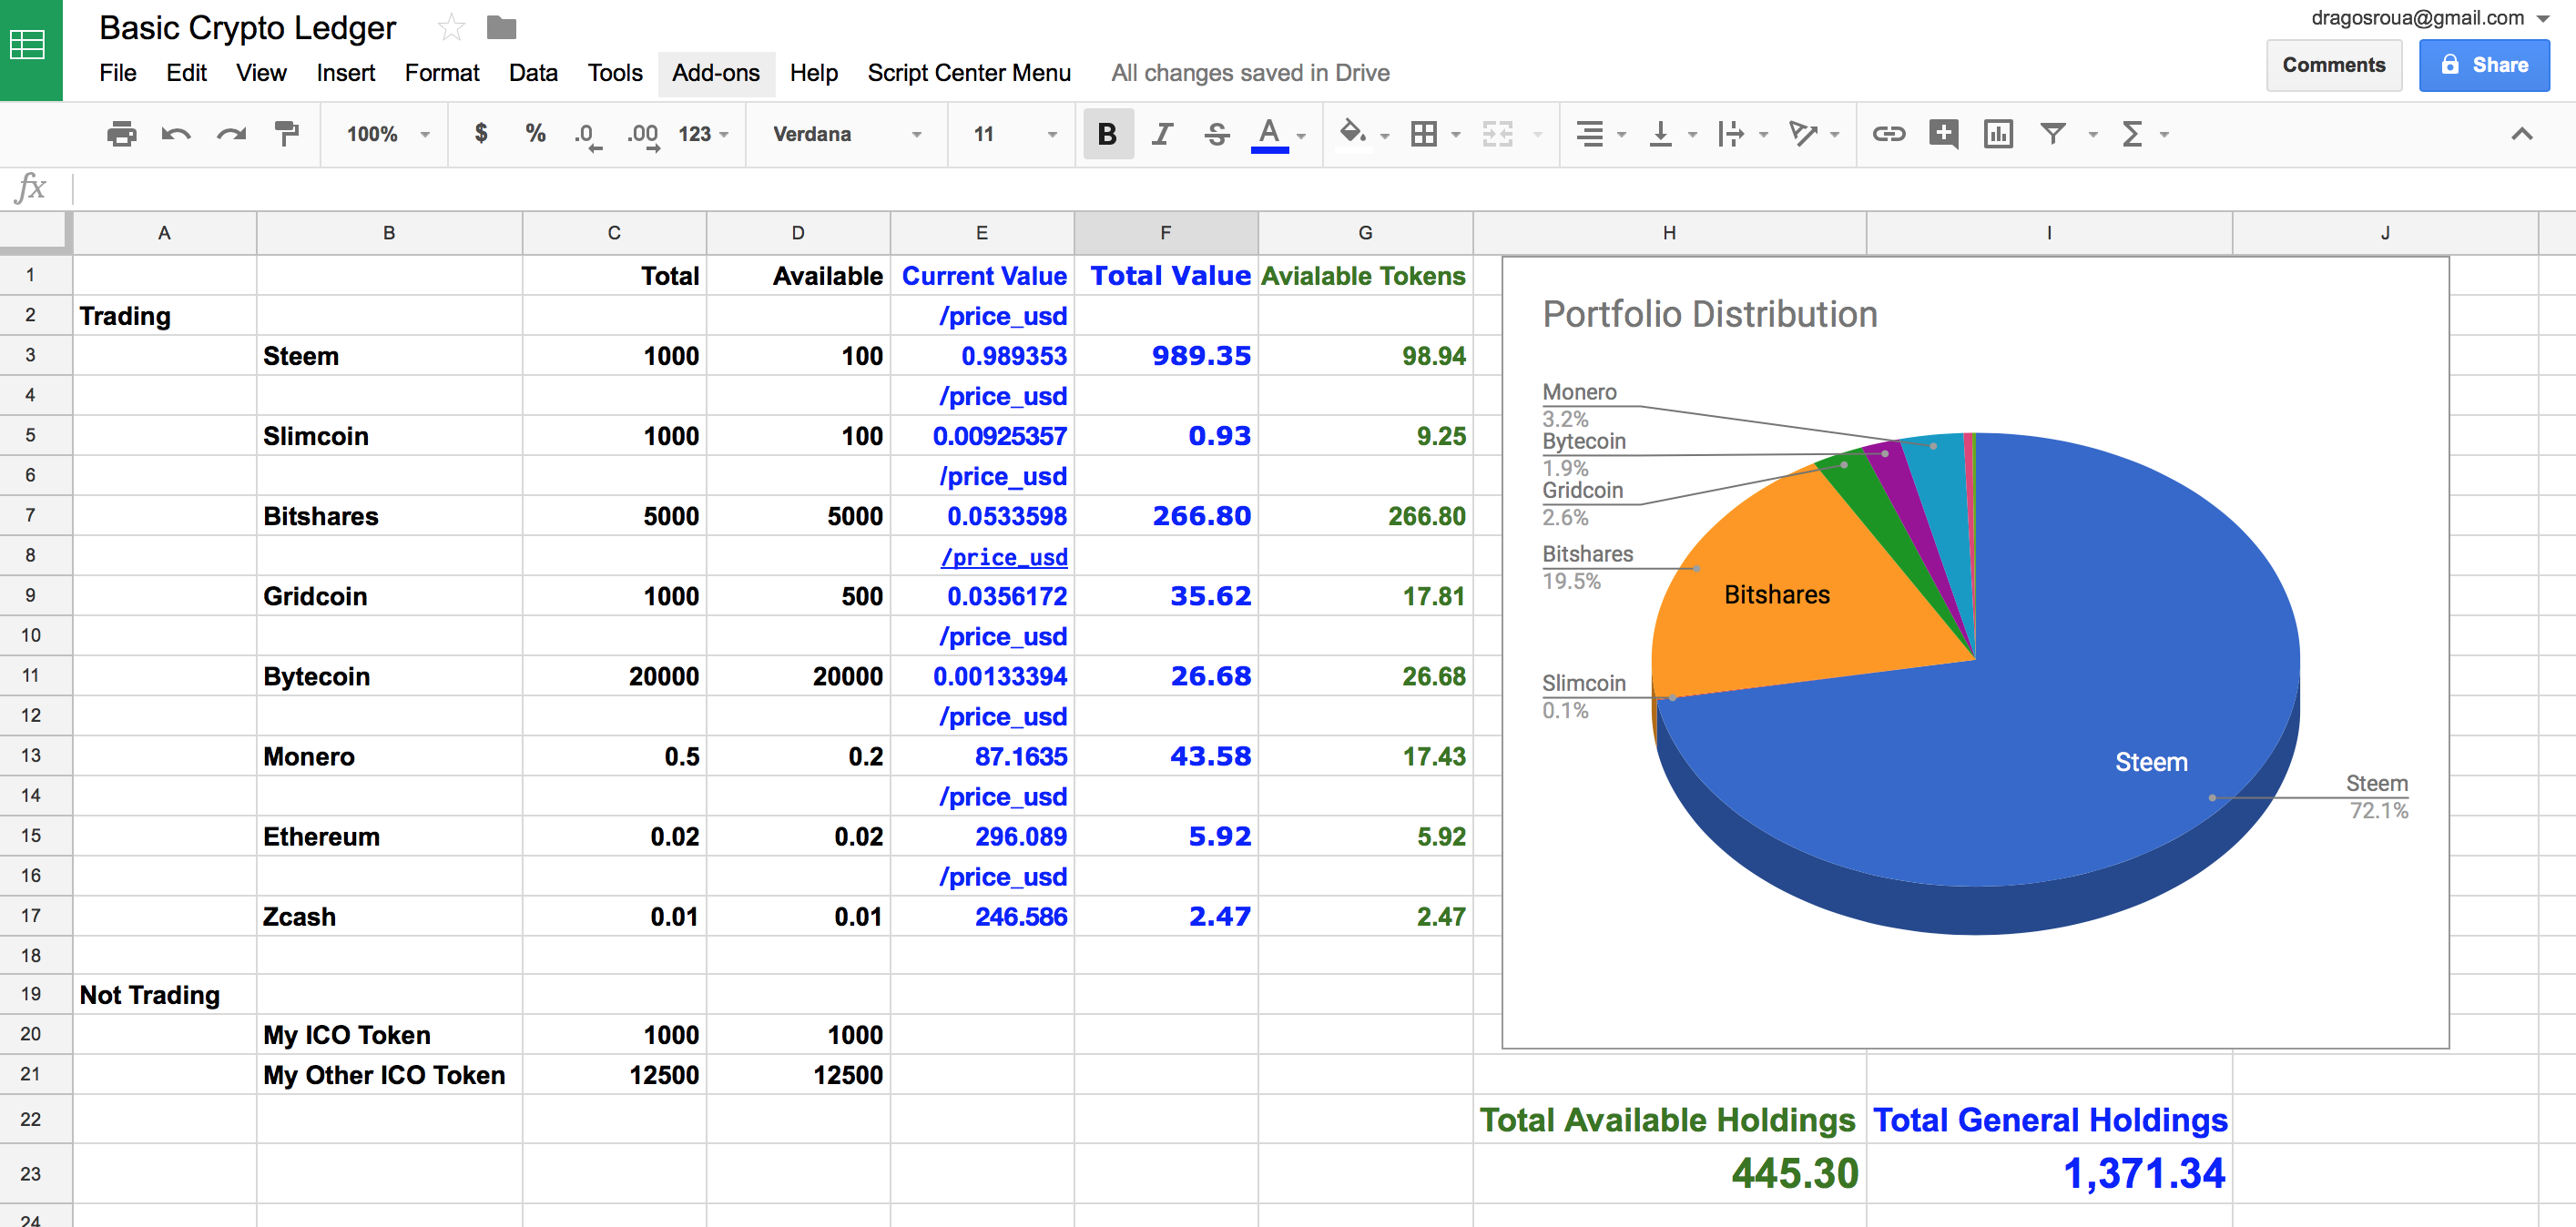Click the Print icon

(x=121, y=134)
